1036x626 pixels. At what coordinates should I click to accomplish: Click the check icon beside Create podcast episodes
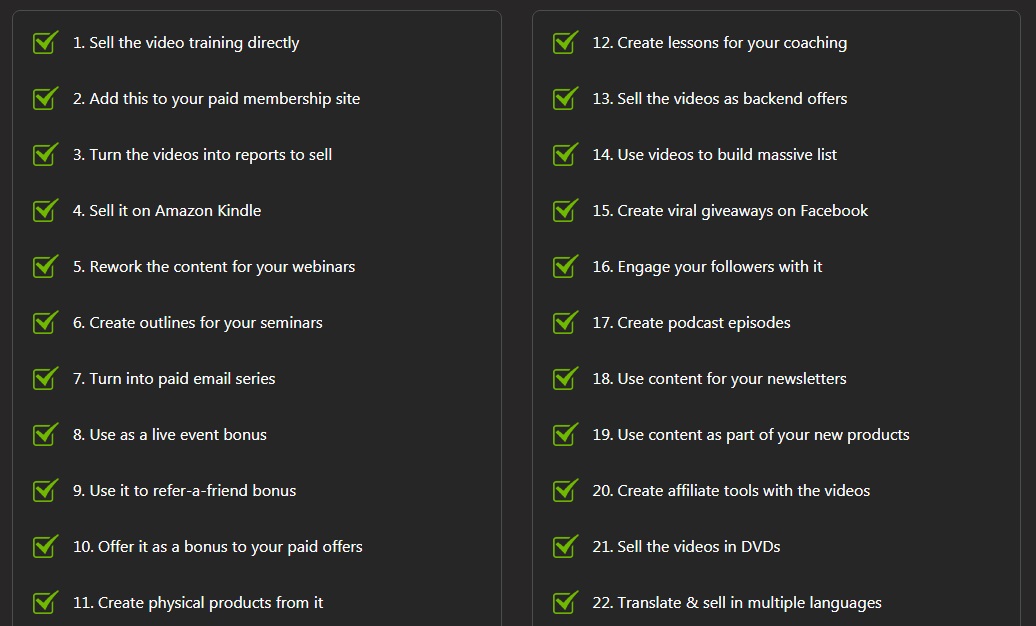point(565,323)
